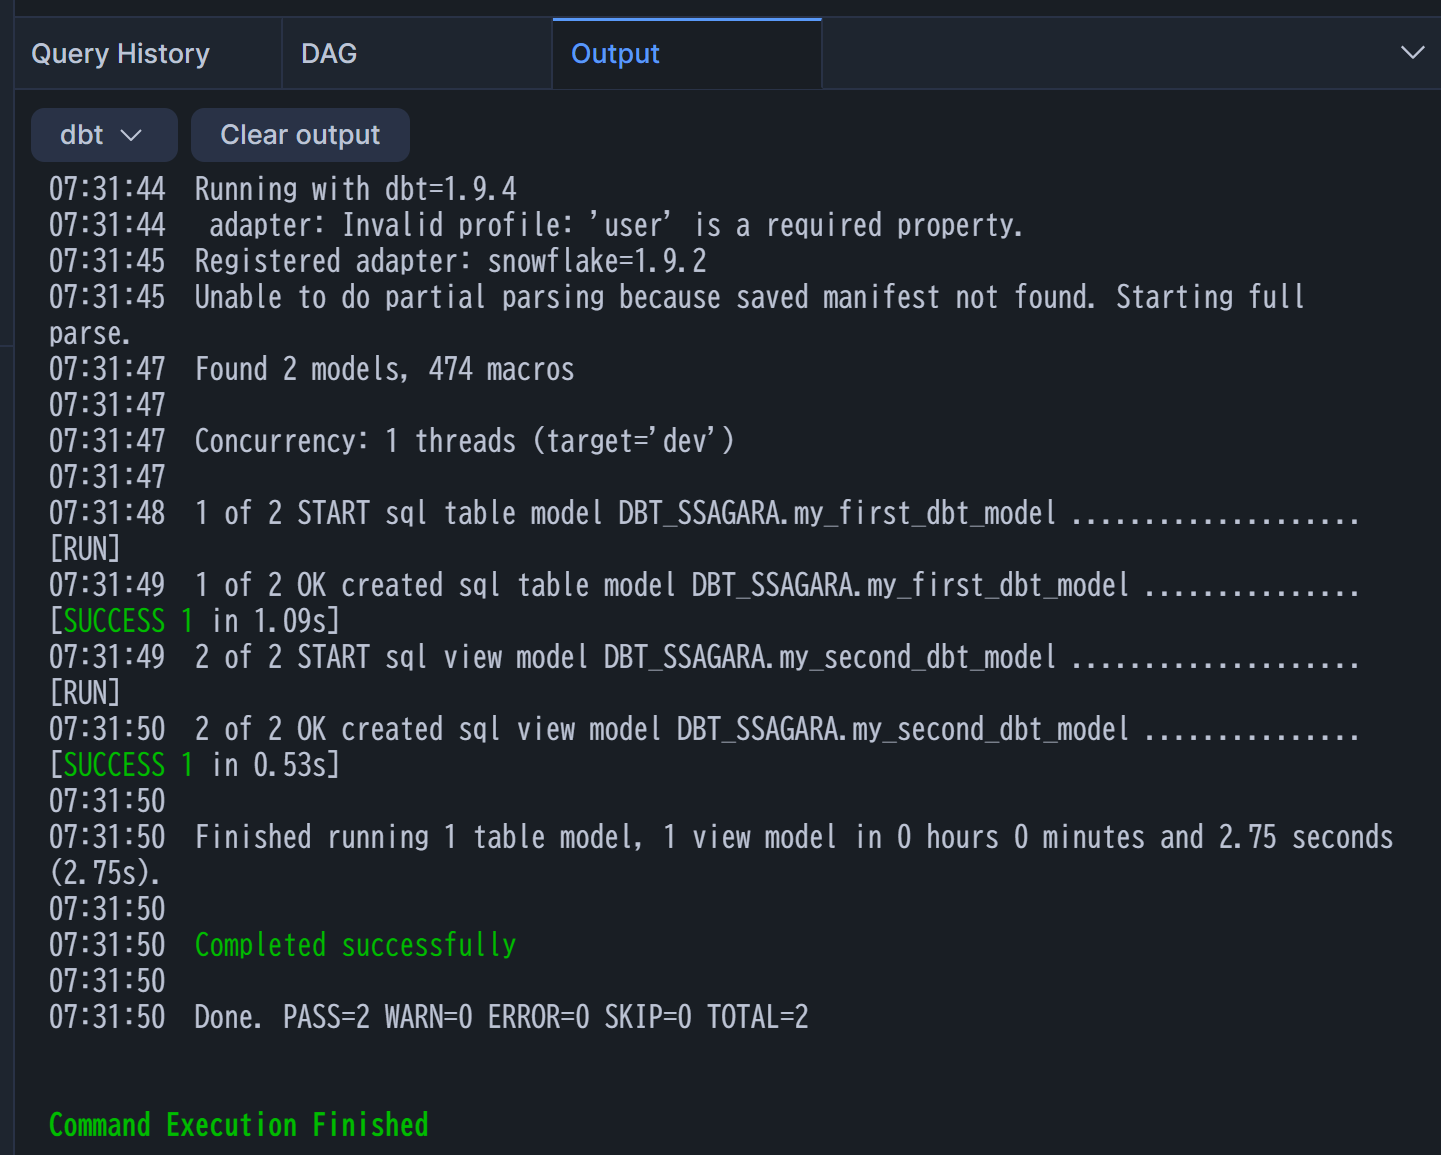The width and height of the screenshot is (1441, 1155).
Task: Click the 'Unable to do partial parsing' message
Action: click(x=748, y=297)
